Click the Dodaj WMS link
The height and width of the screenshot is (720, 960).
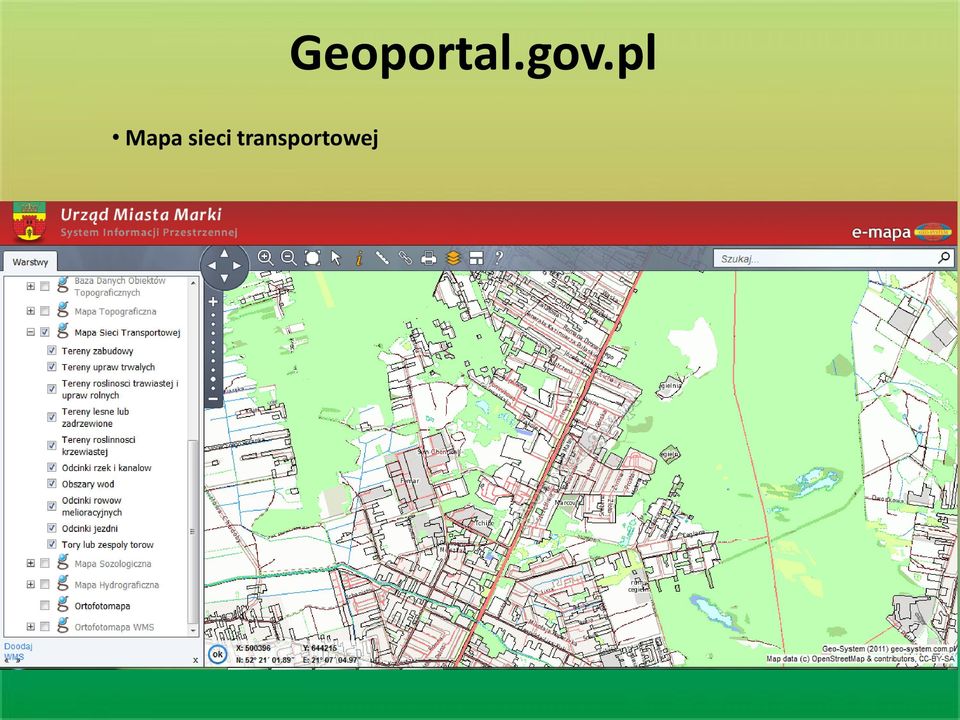pos(18,651)
